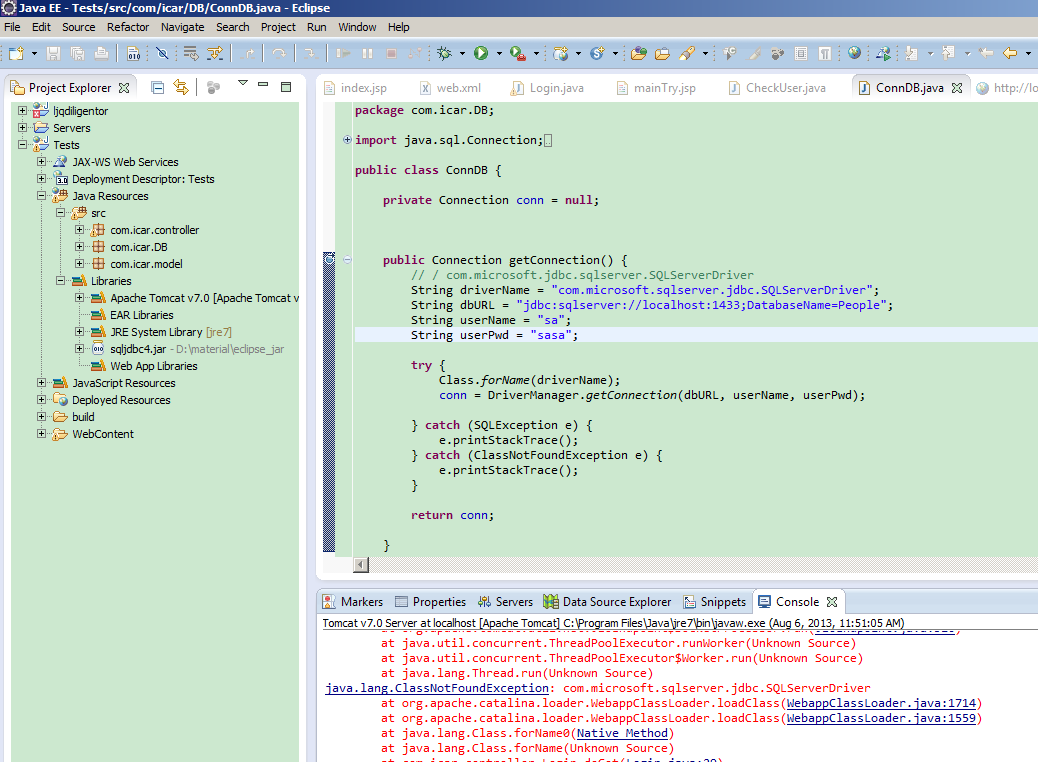This screenshot has width=1038, height=762.
Task: Open WebappClassLoader.java:1714 stack trace link
Action: (881, 703)
